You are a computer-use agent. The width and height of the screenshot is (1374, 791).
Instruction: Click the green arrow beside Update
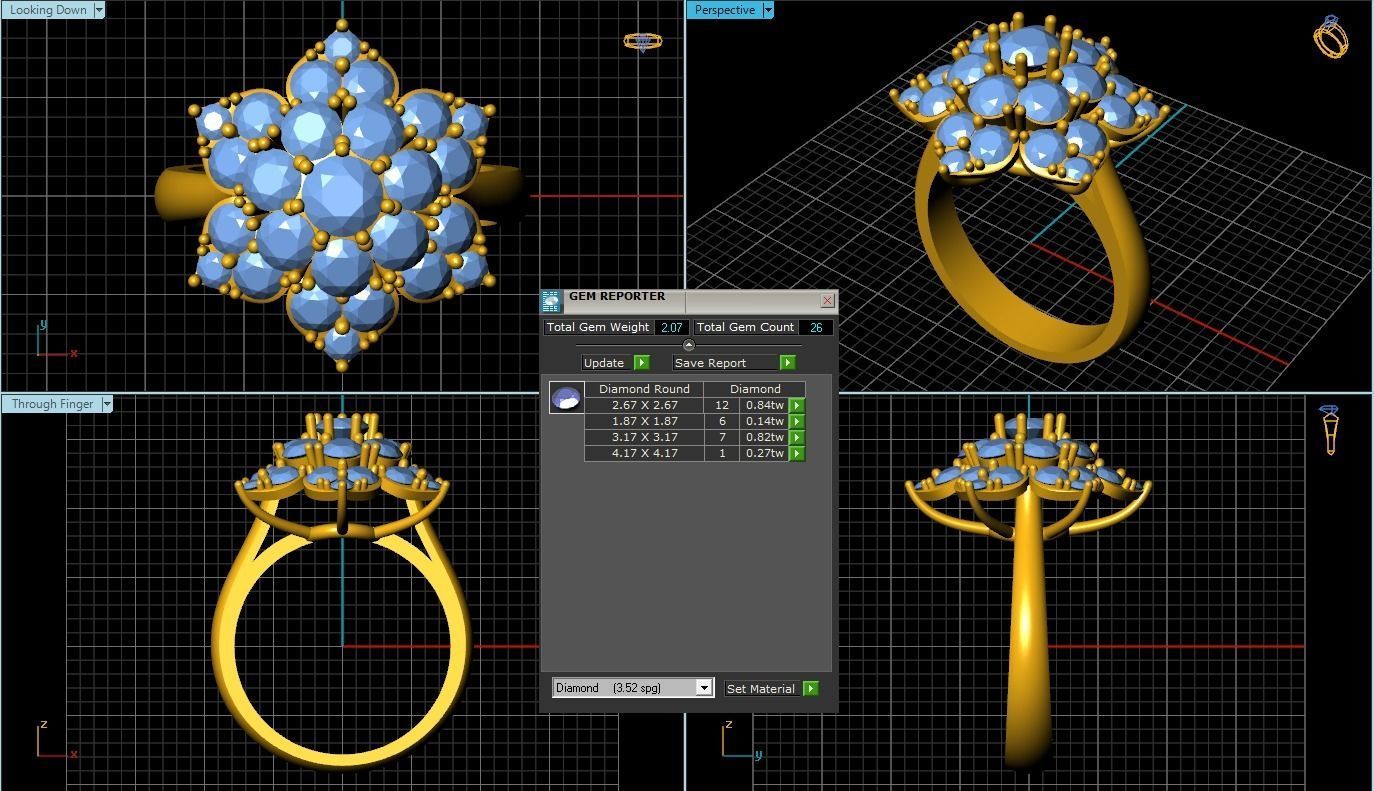[x=642, y=363]
